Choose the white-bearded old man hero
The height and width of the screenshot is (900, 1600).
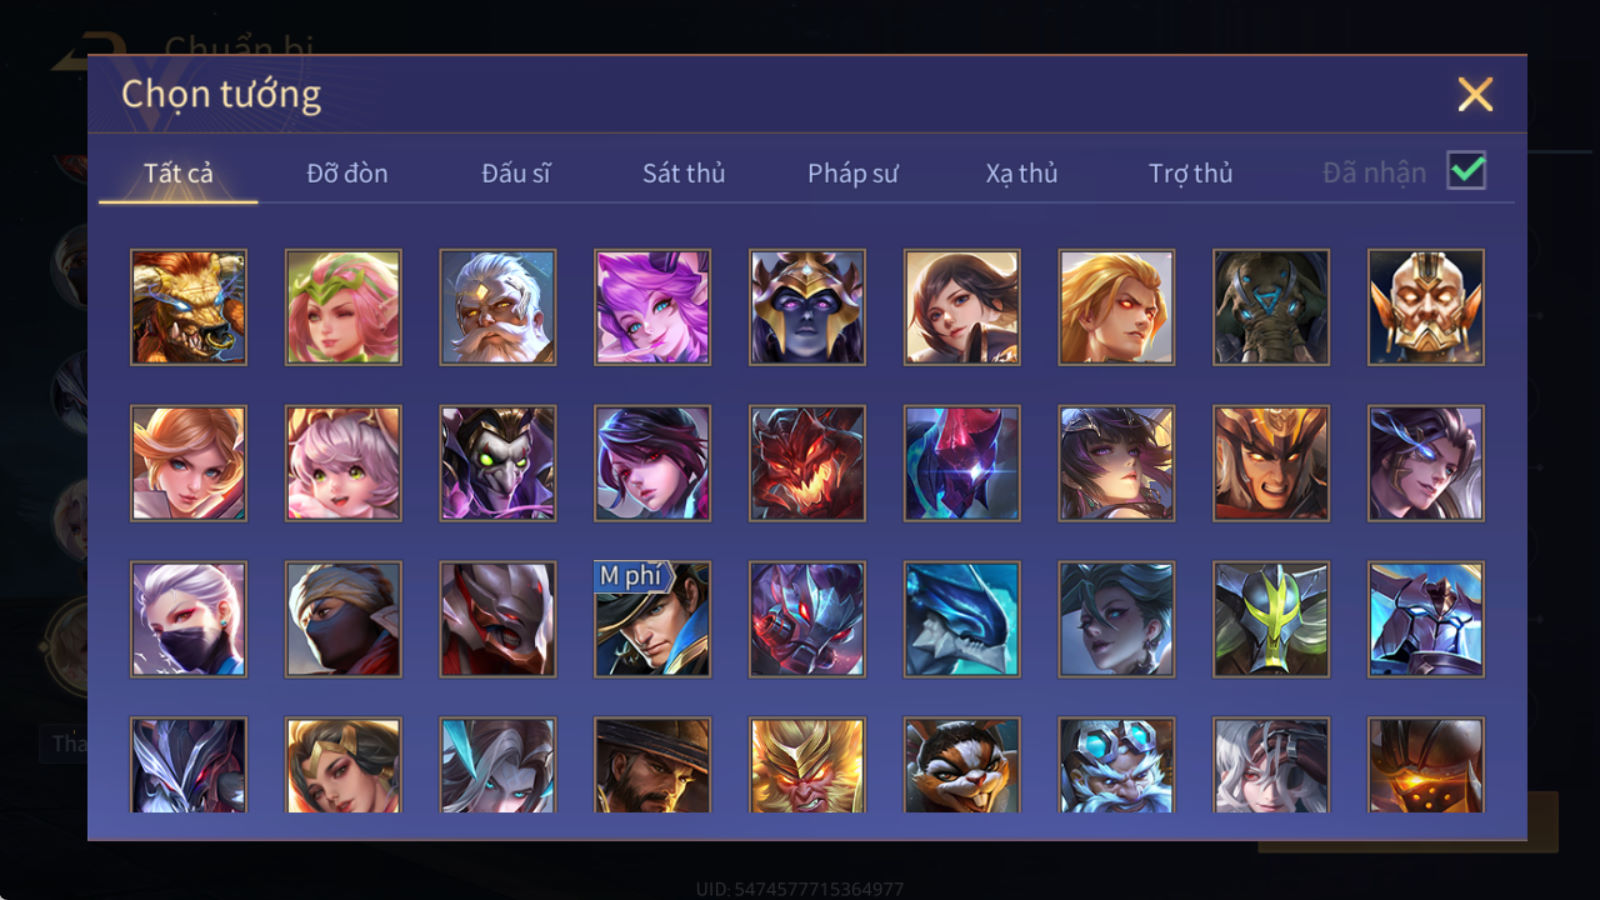[x=497, y=307]
